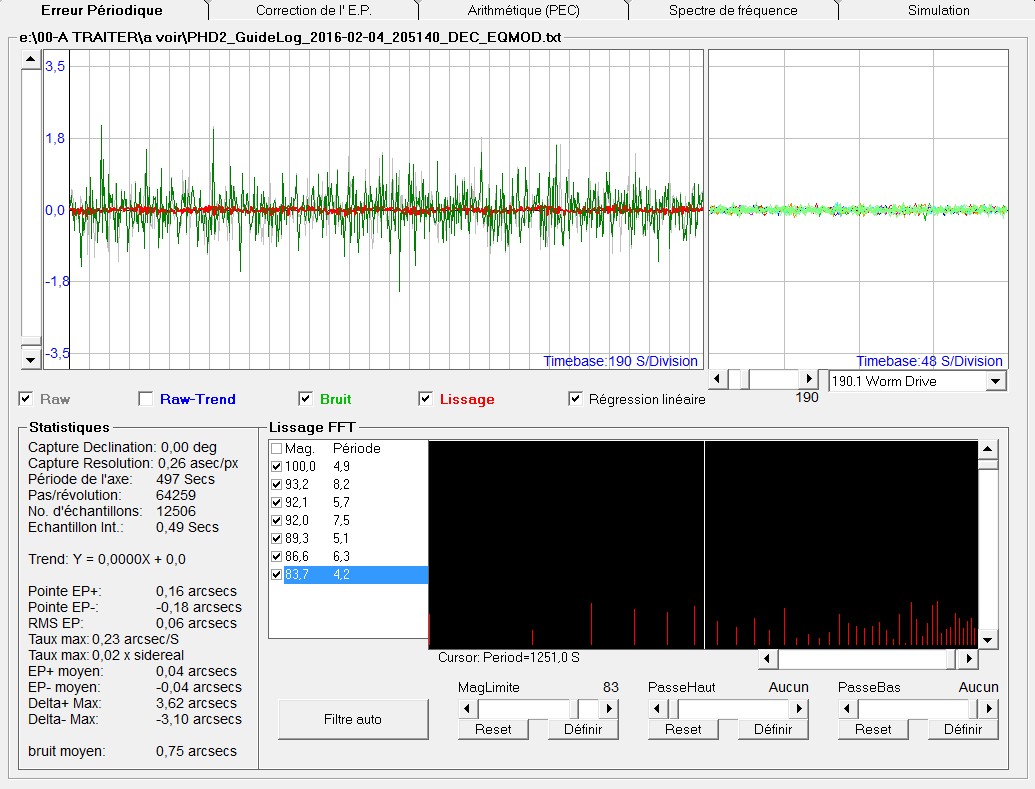Toggle the Raw-Trend checkbox
This screenshot has width=1035, height=789.
(x=146, y=399)
